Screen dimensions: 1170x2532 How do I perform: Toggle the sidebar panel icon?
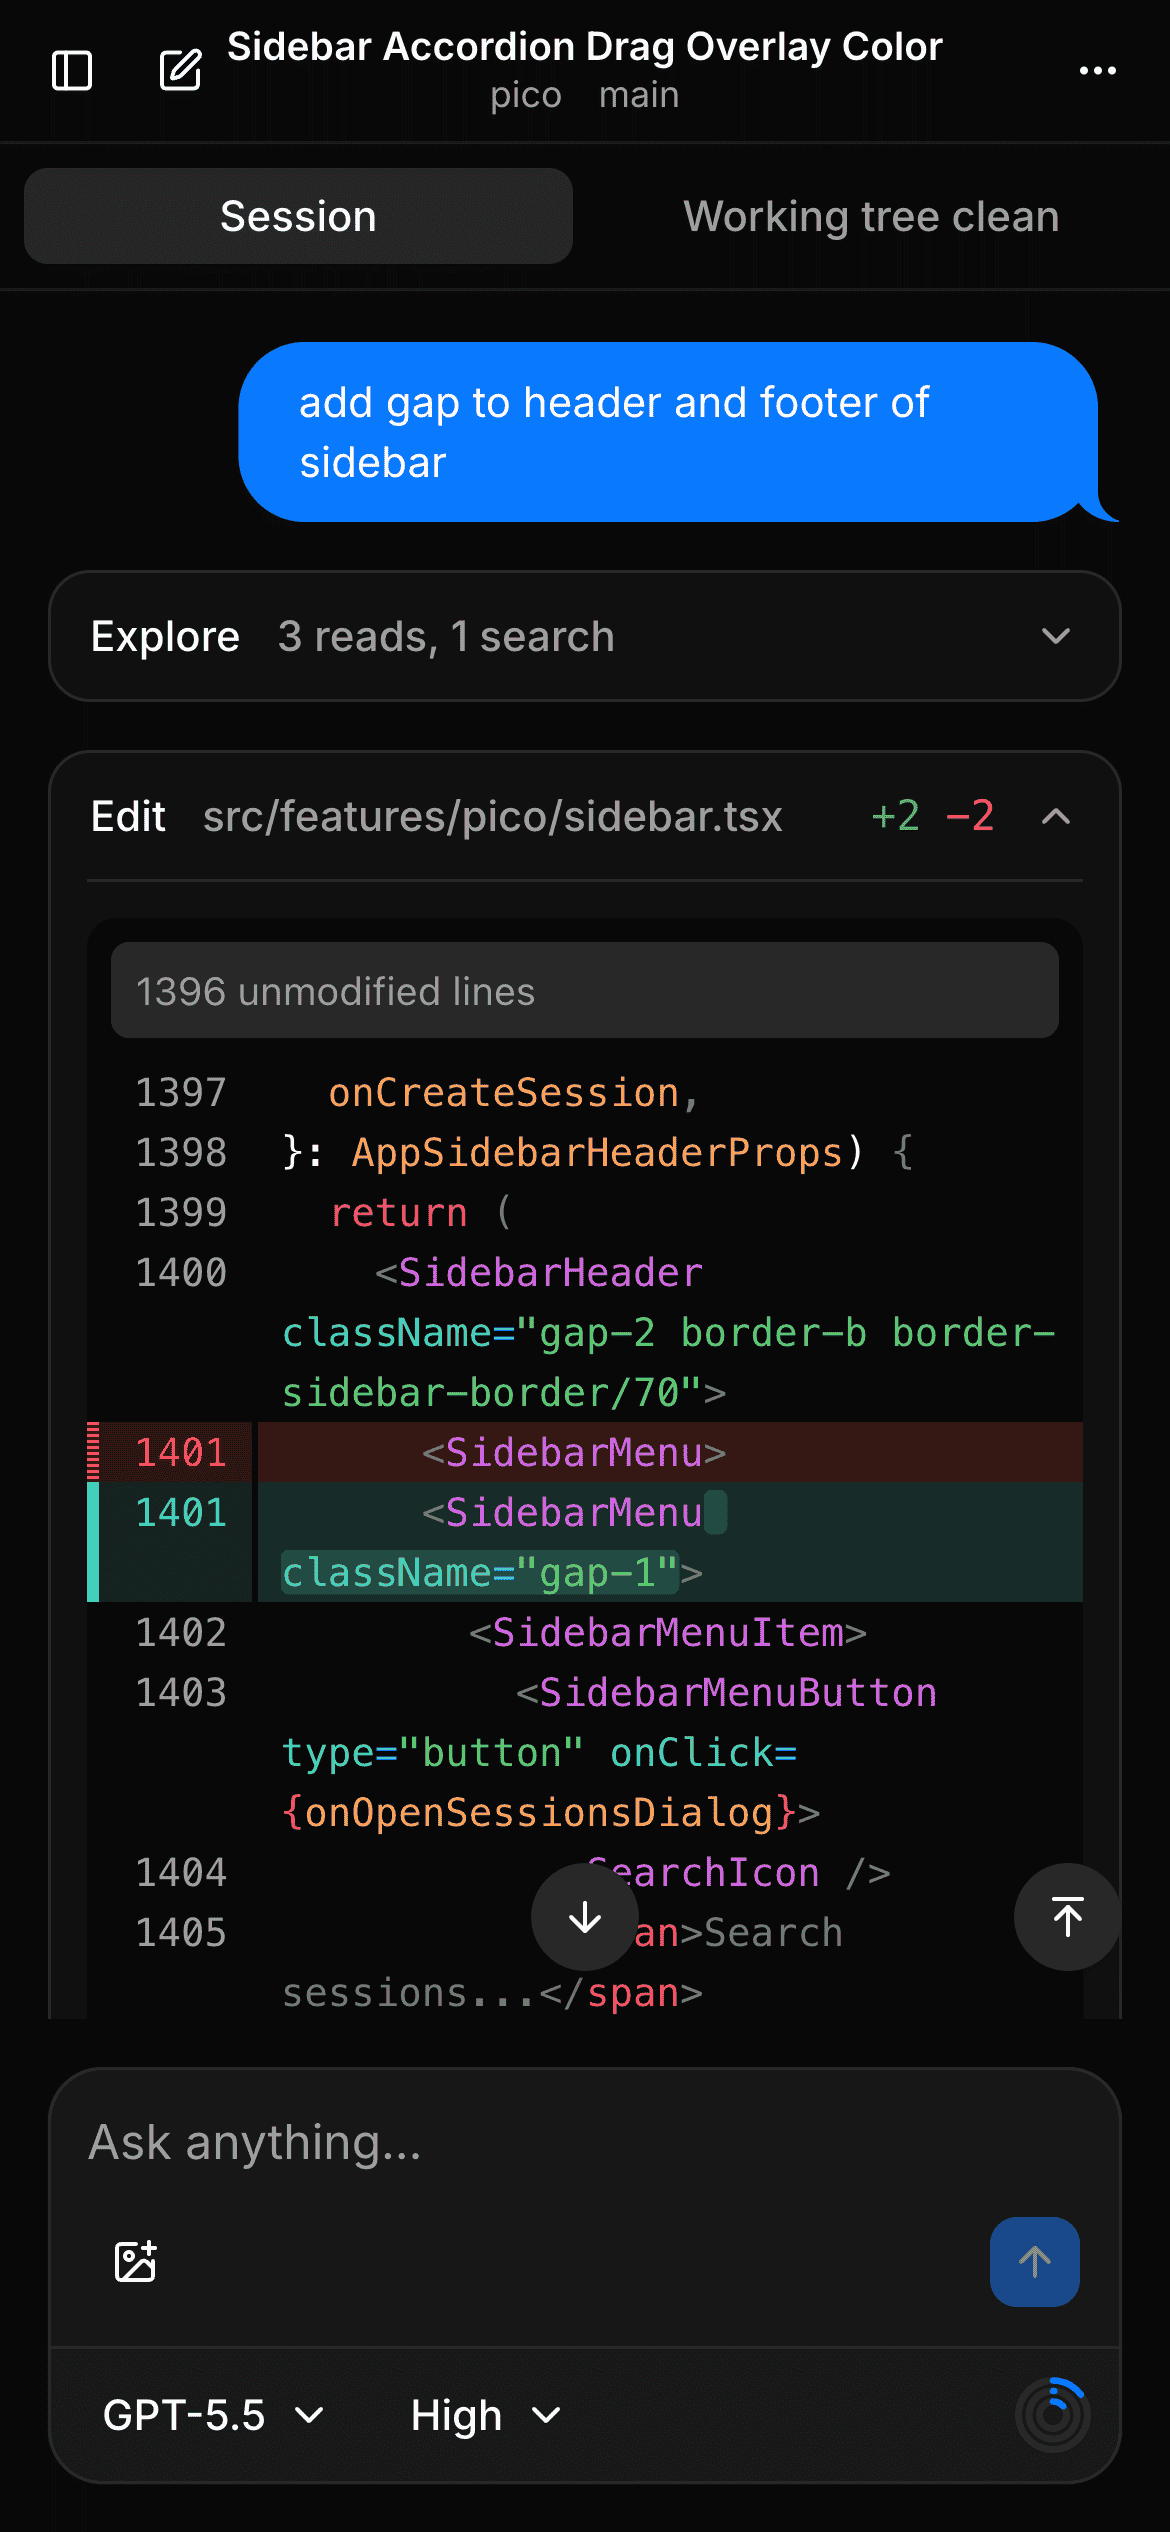72,71
